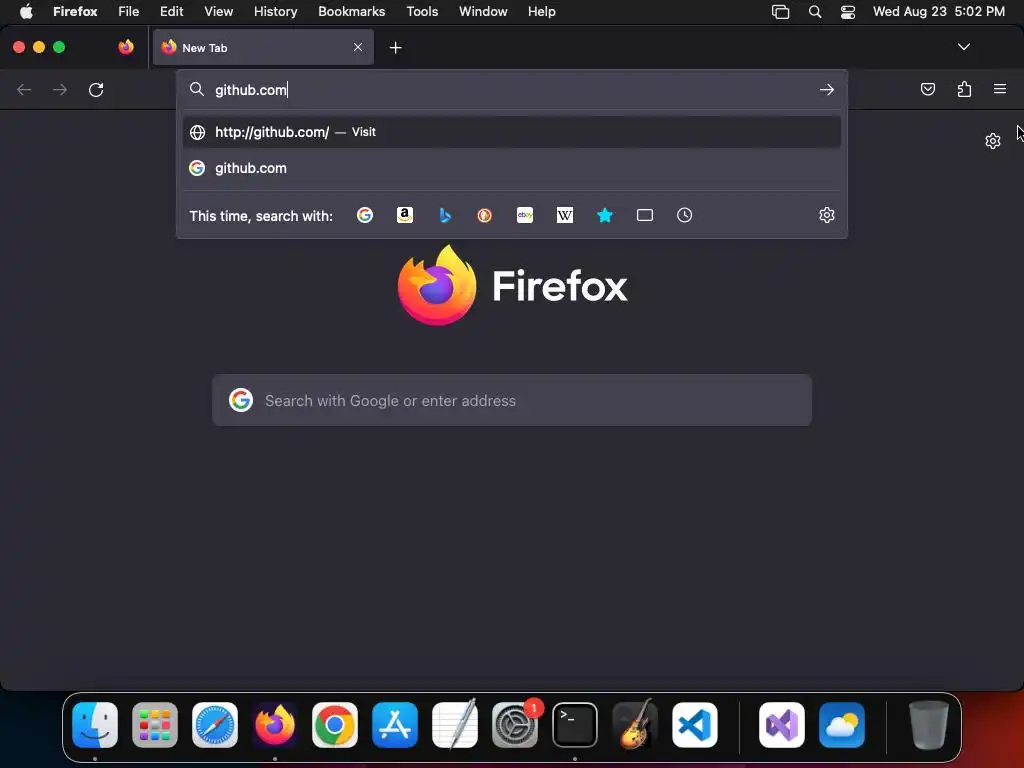Viewport: 1024px width, 768px height.
Task: Open a new tab with plus button
Action: (x=395, y=48)
